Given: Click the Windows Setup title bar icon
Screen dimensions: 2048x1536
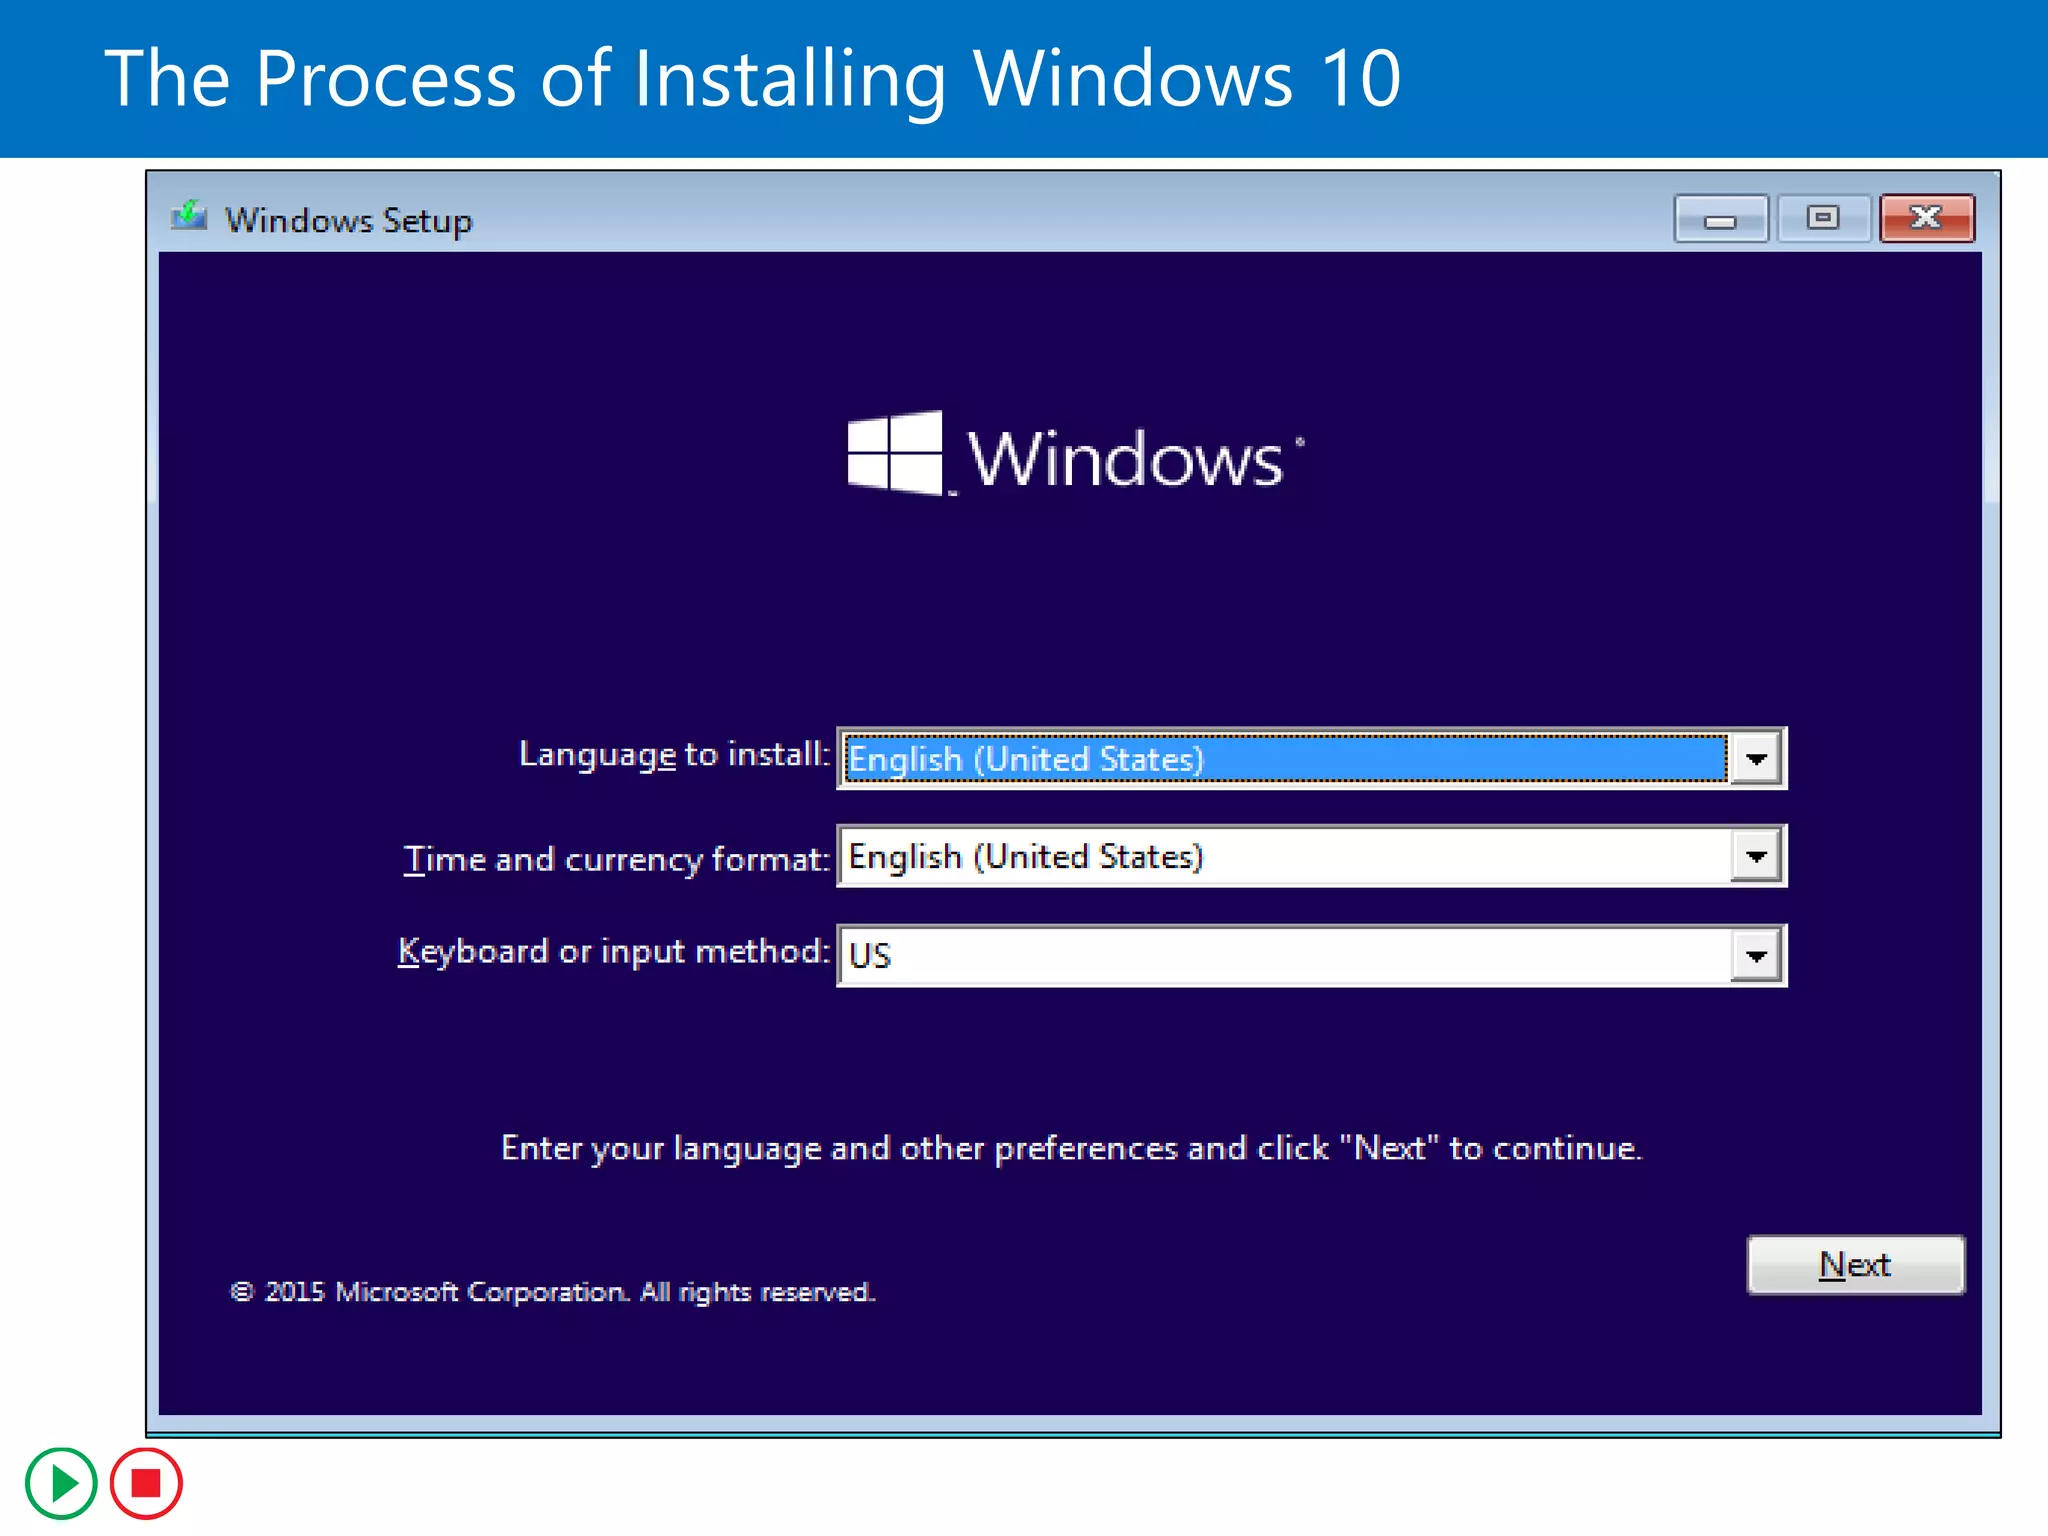Looking at the screenshot, I should [188, 216].
